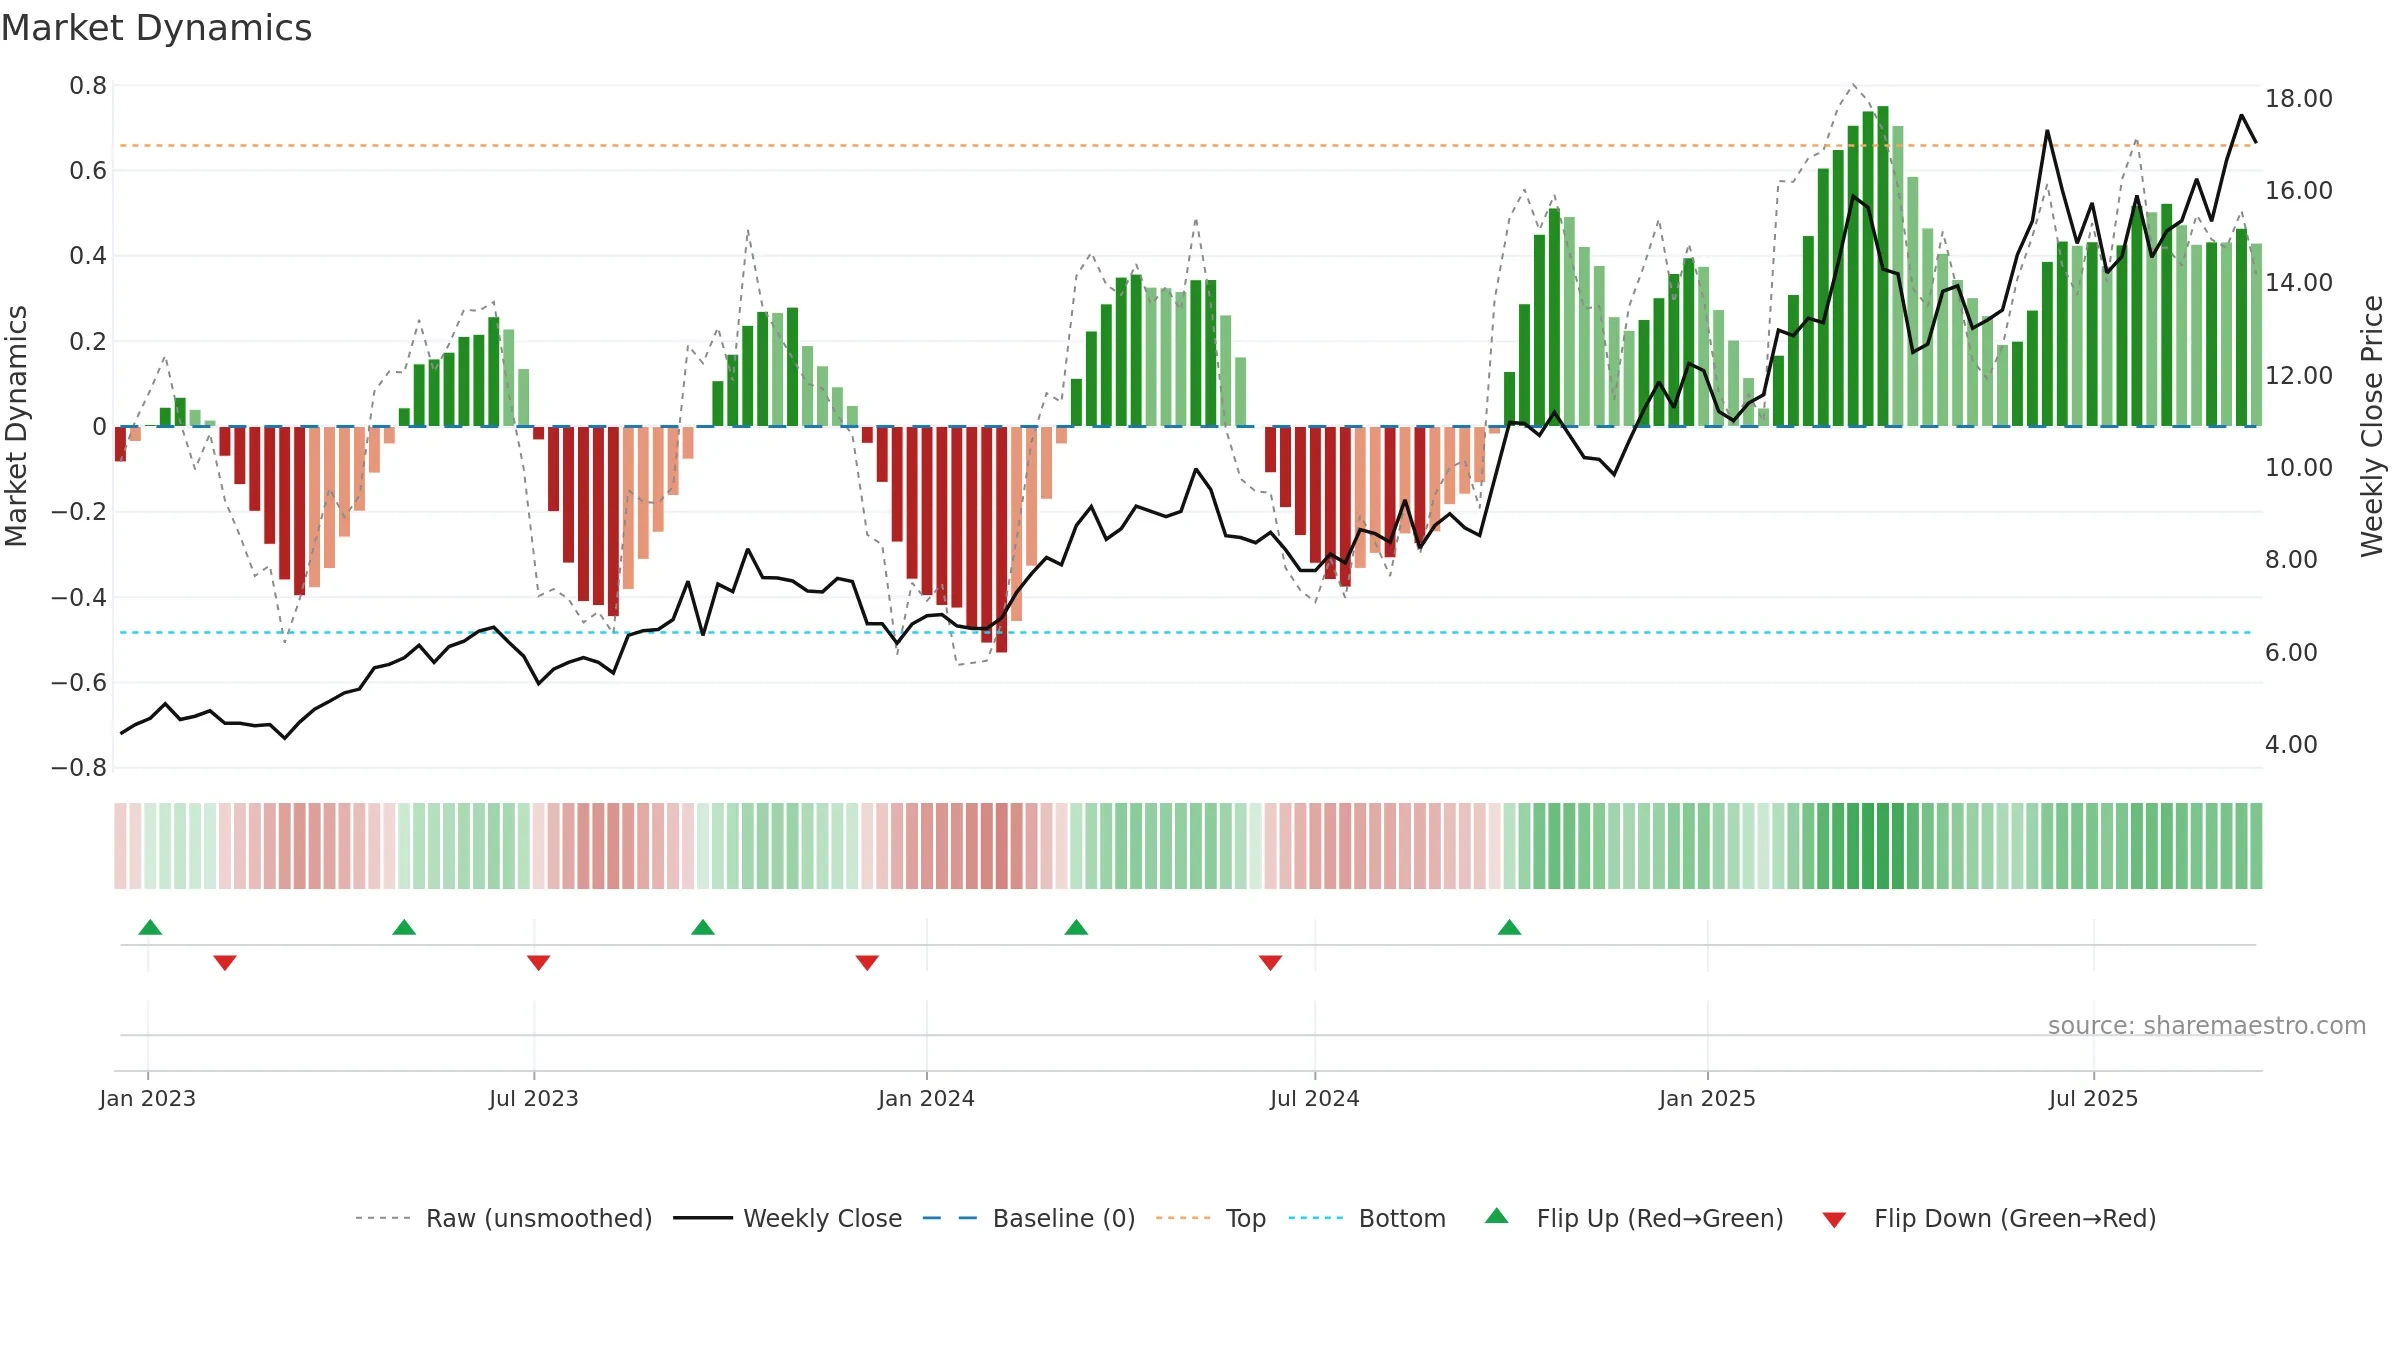Viewport: 2400px width, 1350px height.
Task: Click the darkest green heat strip cell
Action: coord(1883,846)
